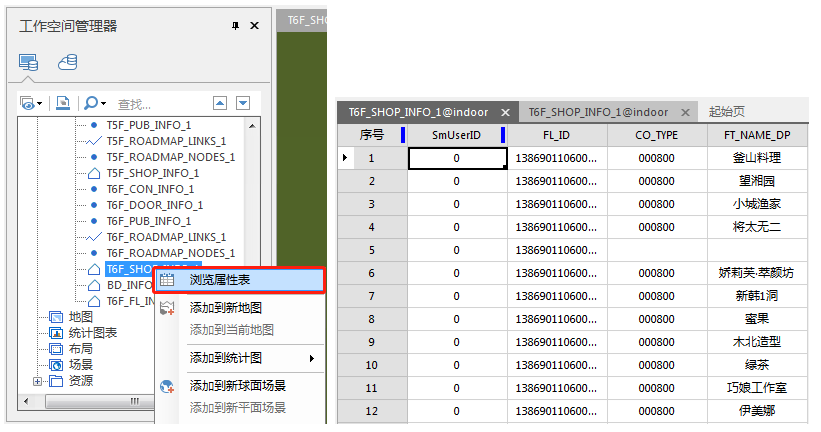The height and width of the screenshot is (432, 821).
Task: Close the active T6F_SHOP_INFO_1@indoor tab
Action: [x=505, y=113]
